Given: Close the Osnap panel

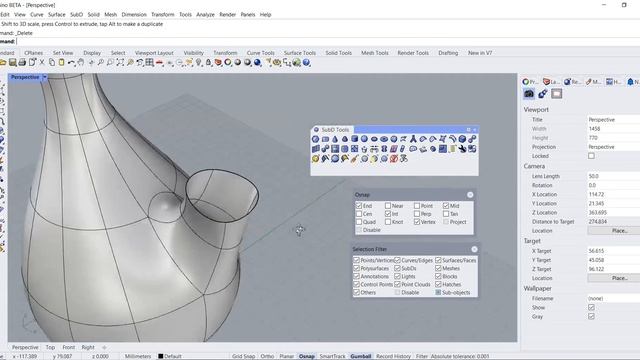Looking at the screenshot, I should point(470,195).
